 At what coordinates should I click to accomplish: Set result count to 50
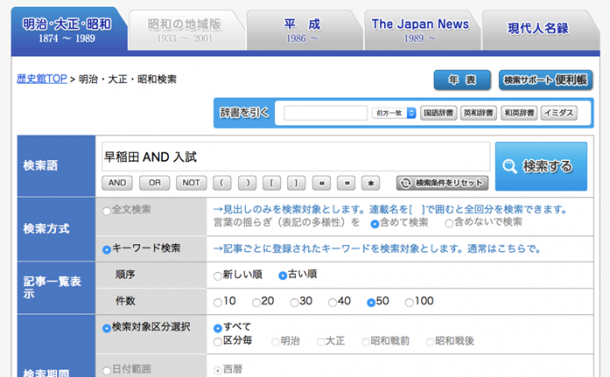click(371, 302)
